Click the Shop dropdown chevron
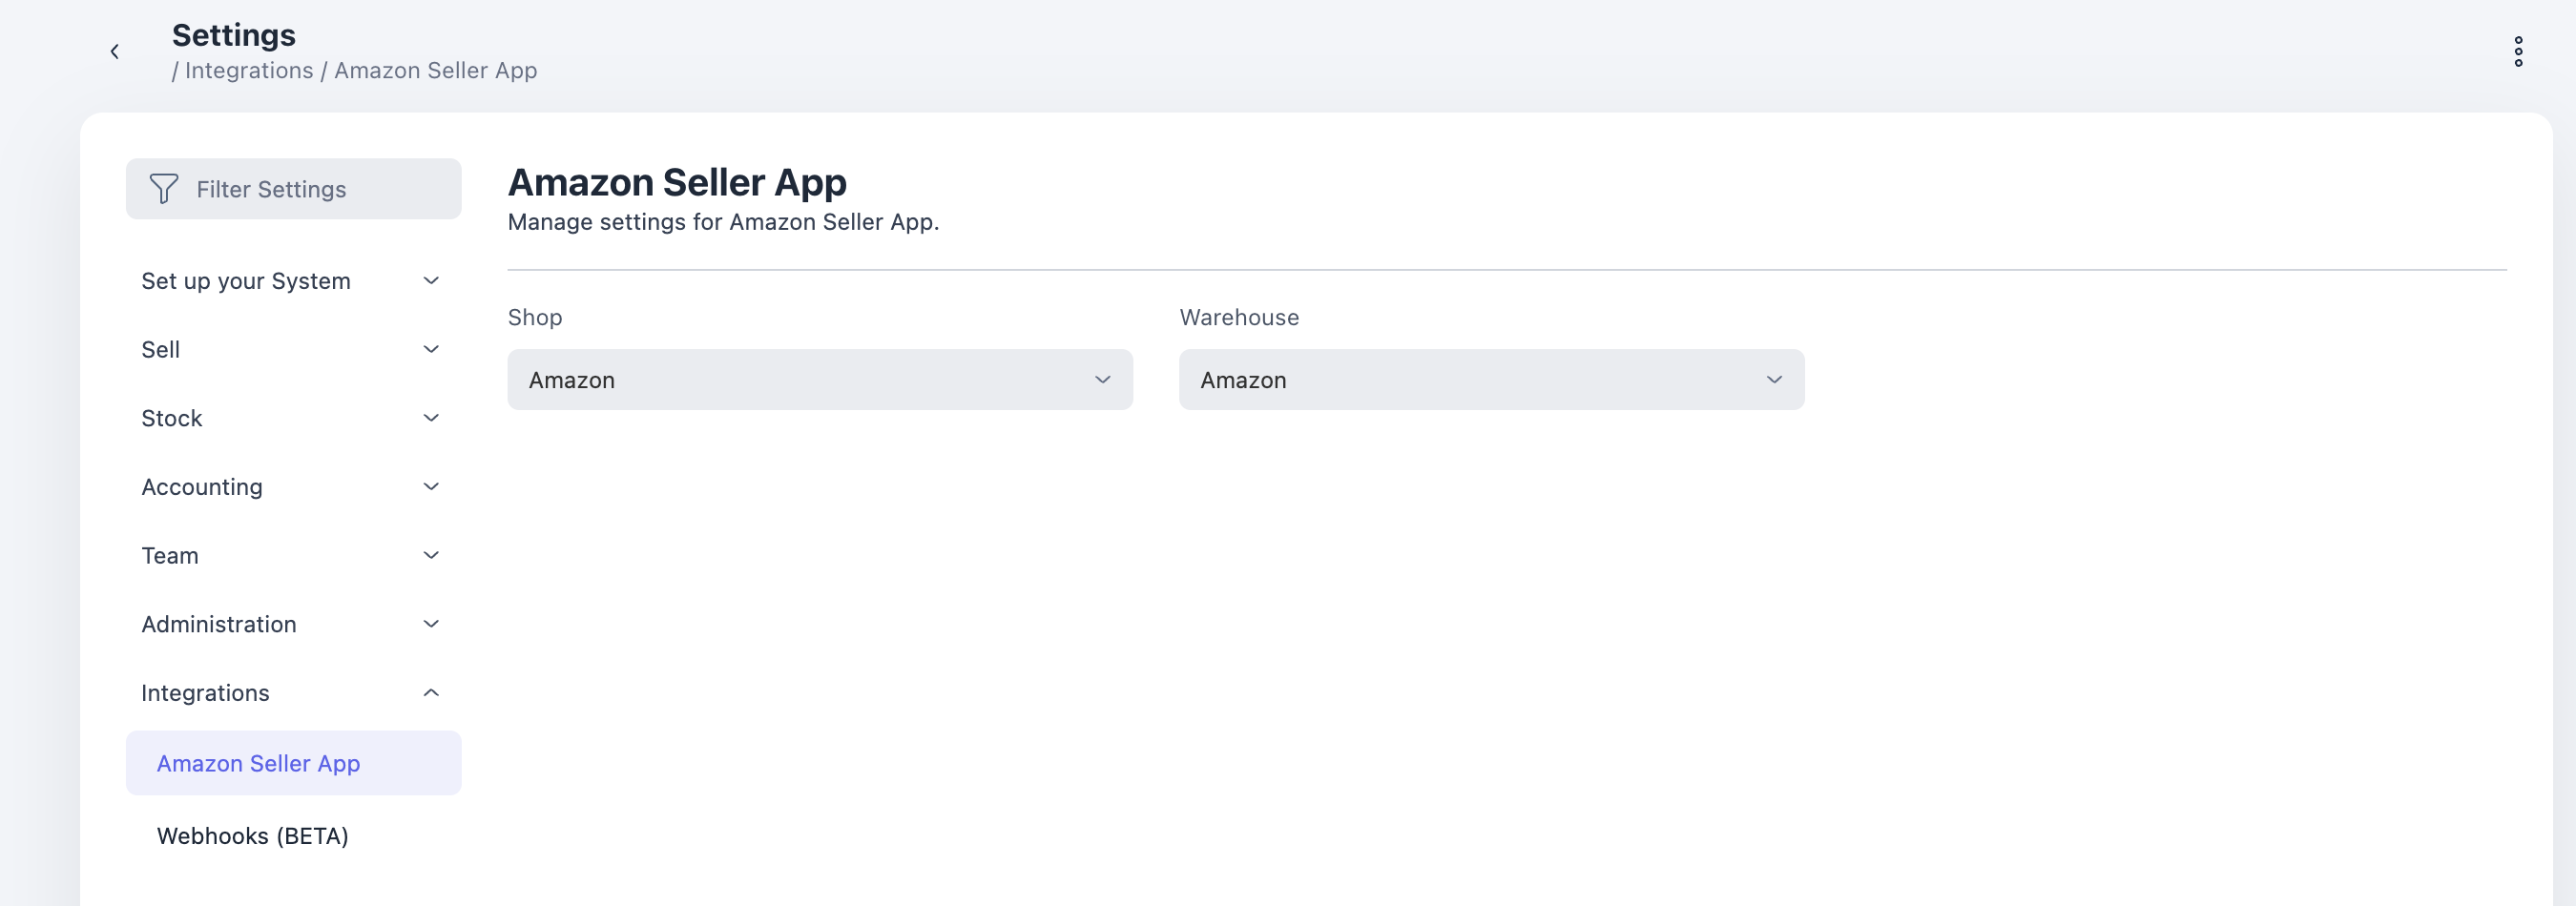This screenshot has height=906, width=2576. coord(1102,379)
